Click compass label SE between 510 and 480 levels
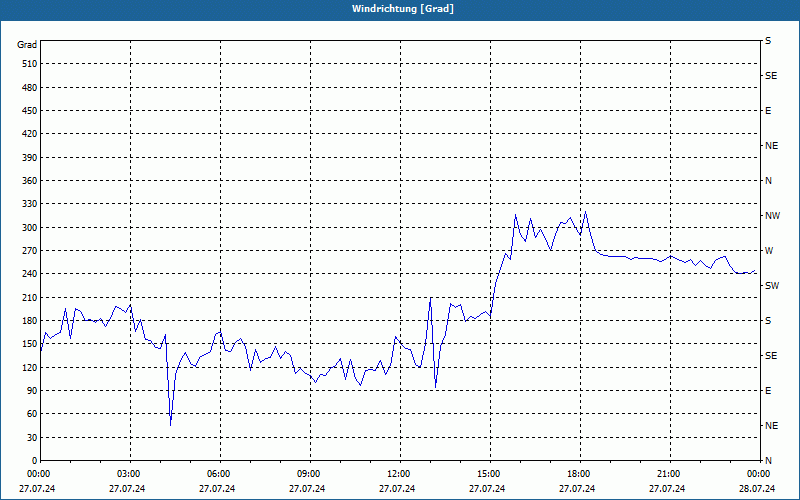The height and width of the screenshot is (500, 800). pos(771,76)
